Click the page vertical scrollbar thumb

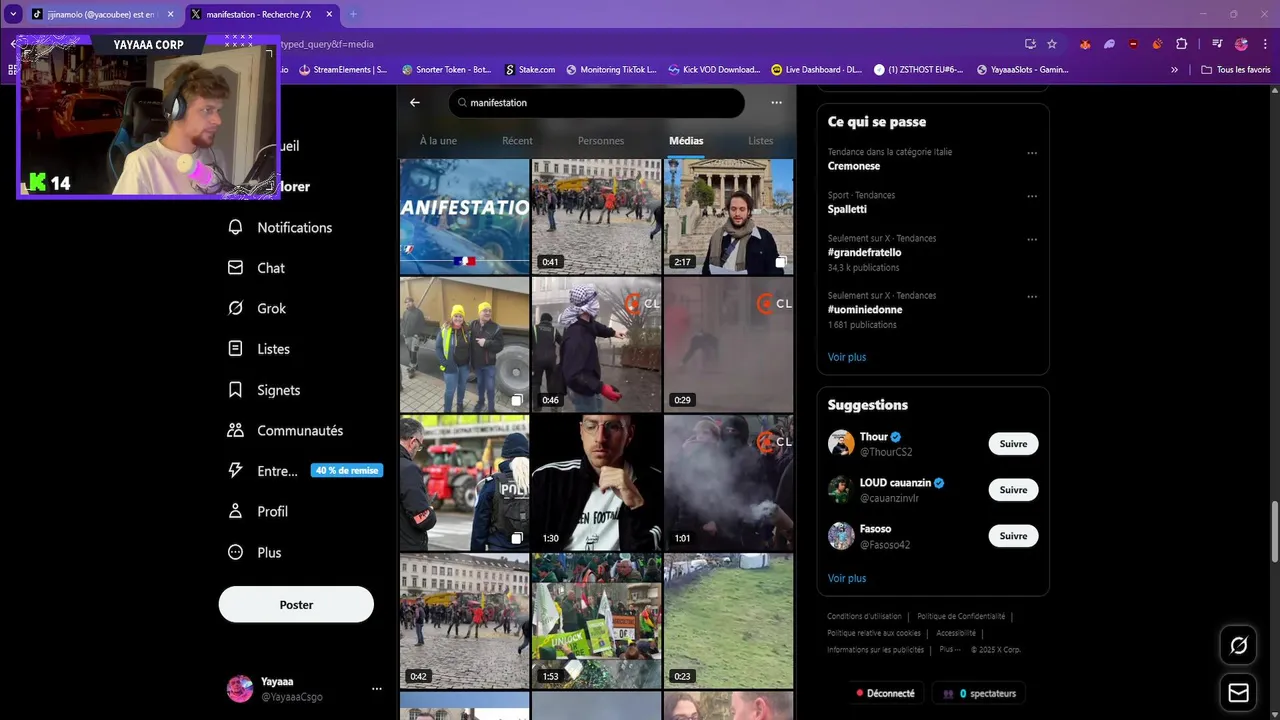tap(1274, 530)
